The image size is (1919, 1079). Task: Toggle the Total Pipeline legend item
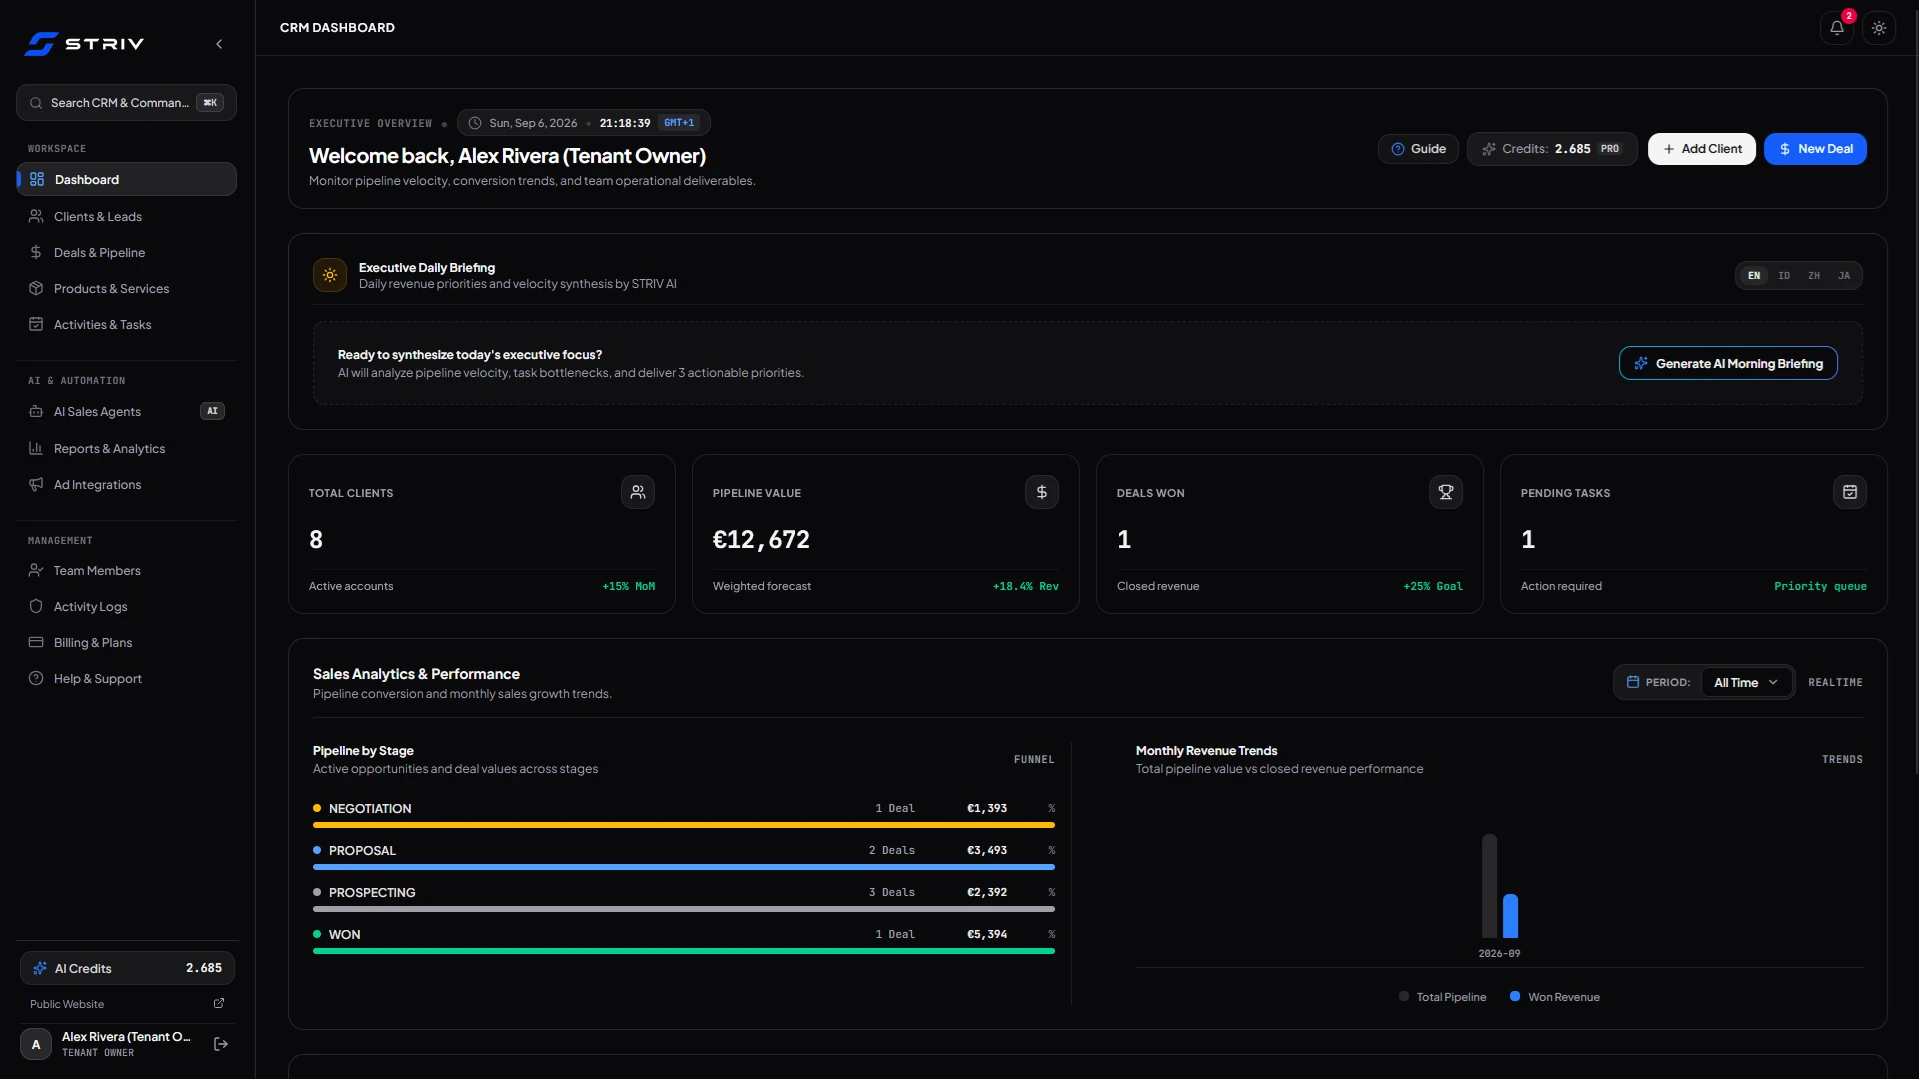point(1443,997)
